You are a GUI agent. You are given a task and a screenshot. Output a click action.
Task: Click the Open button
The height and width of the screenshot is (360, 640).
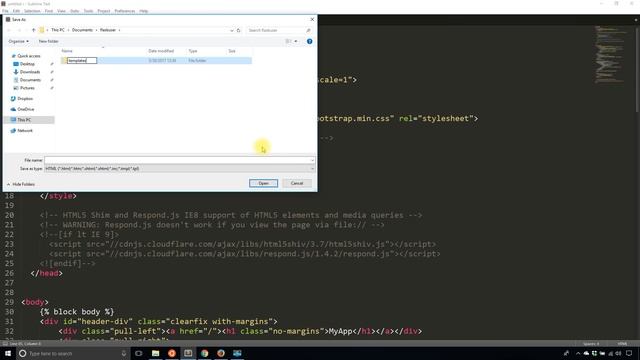[x=263, y=183]
